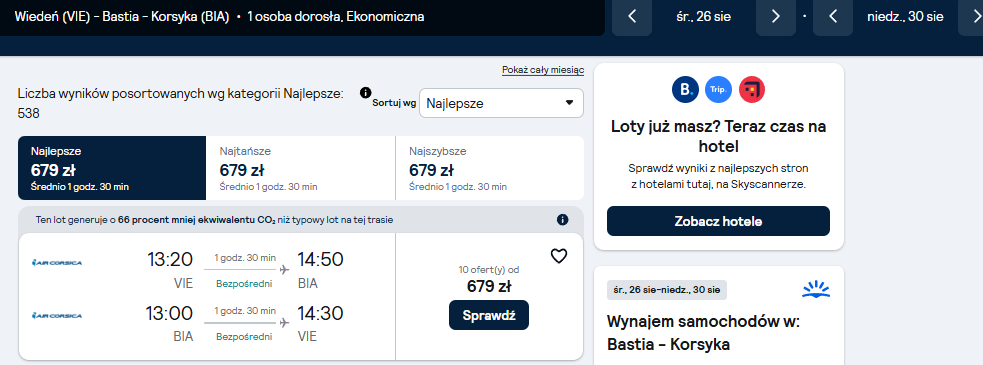
Task: Click the Booking.com logo icon
Action: click(685, 89)
